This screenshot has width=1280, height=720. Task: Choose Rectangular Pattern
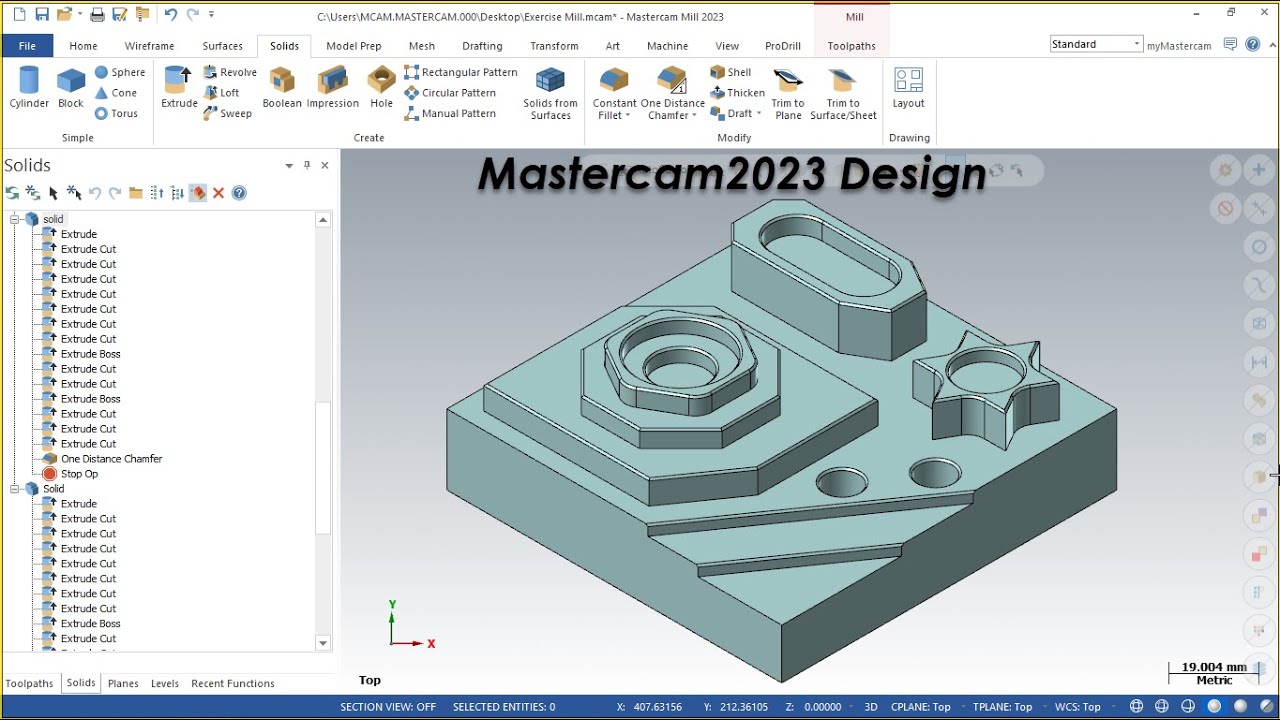461,72
